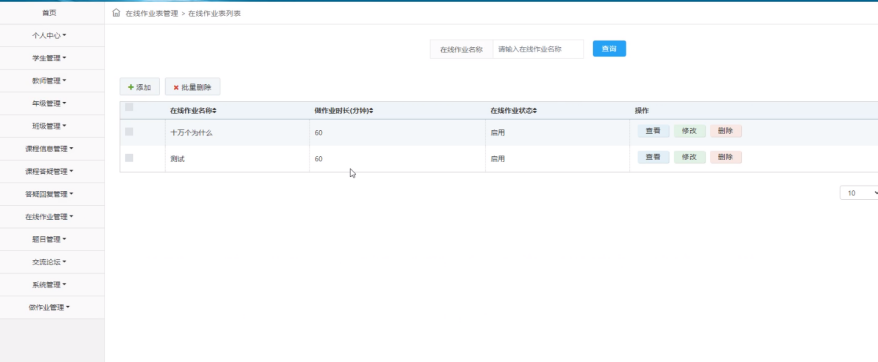This screenshot has height=362, width=878.
Task: Delete the 测试 row via 删除
Action: 726,157
